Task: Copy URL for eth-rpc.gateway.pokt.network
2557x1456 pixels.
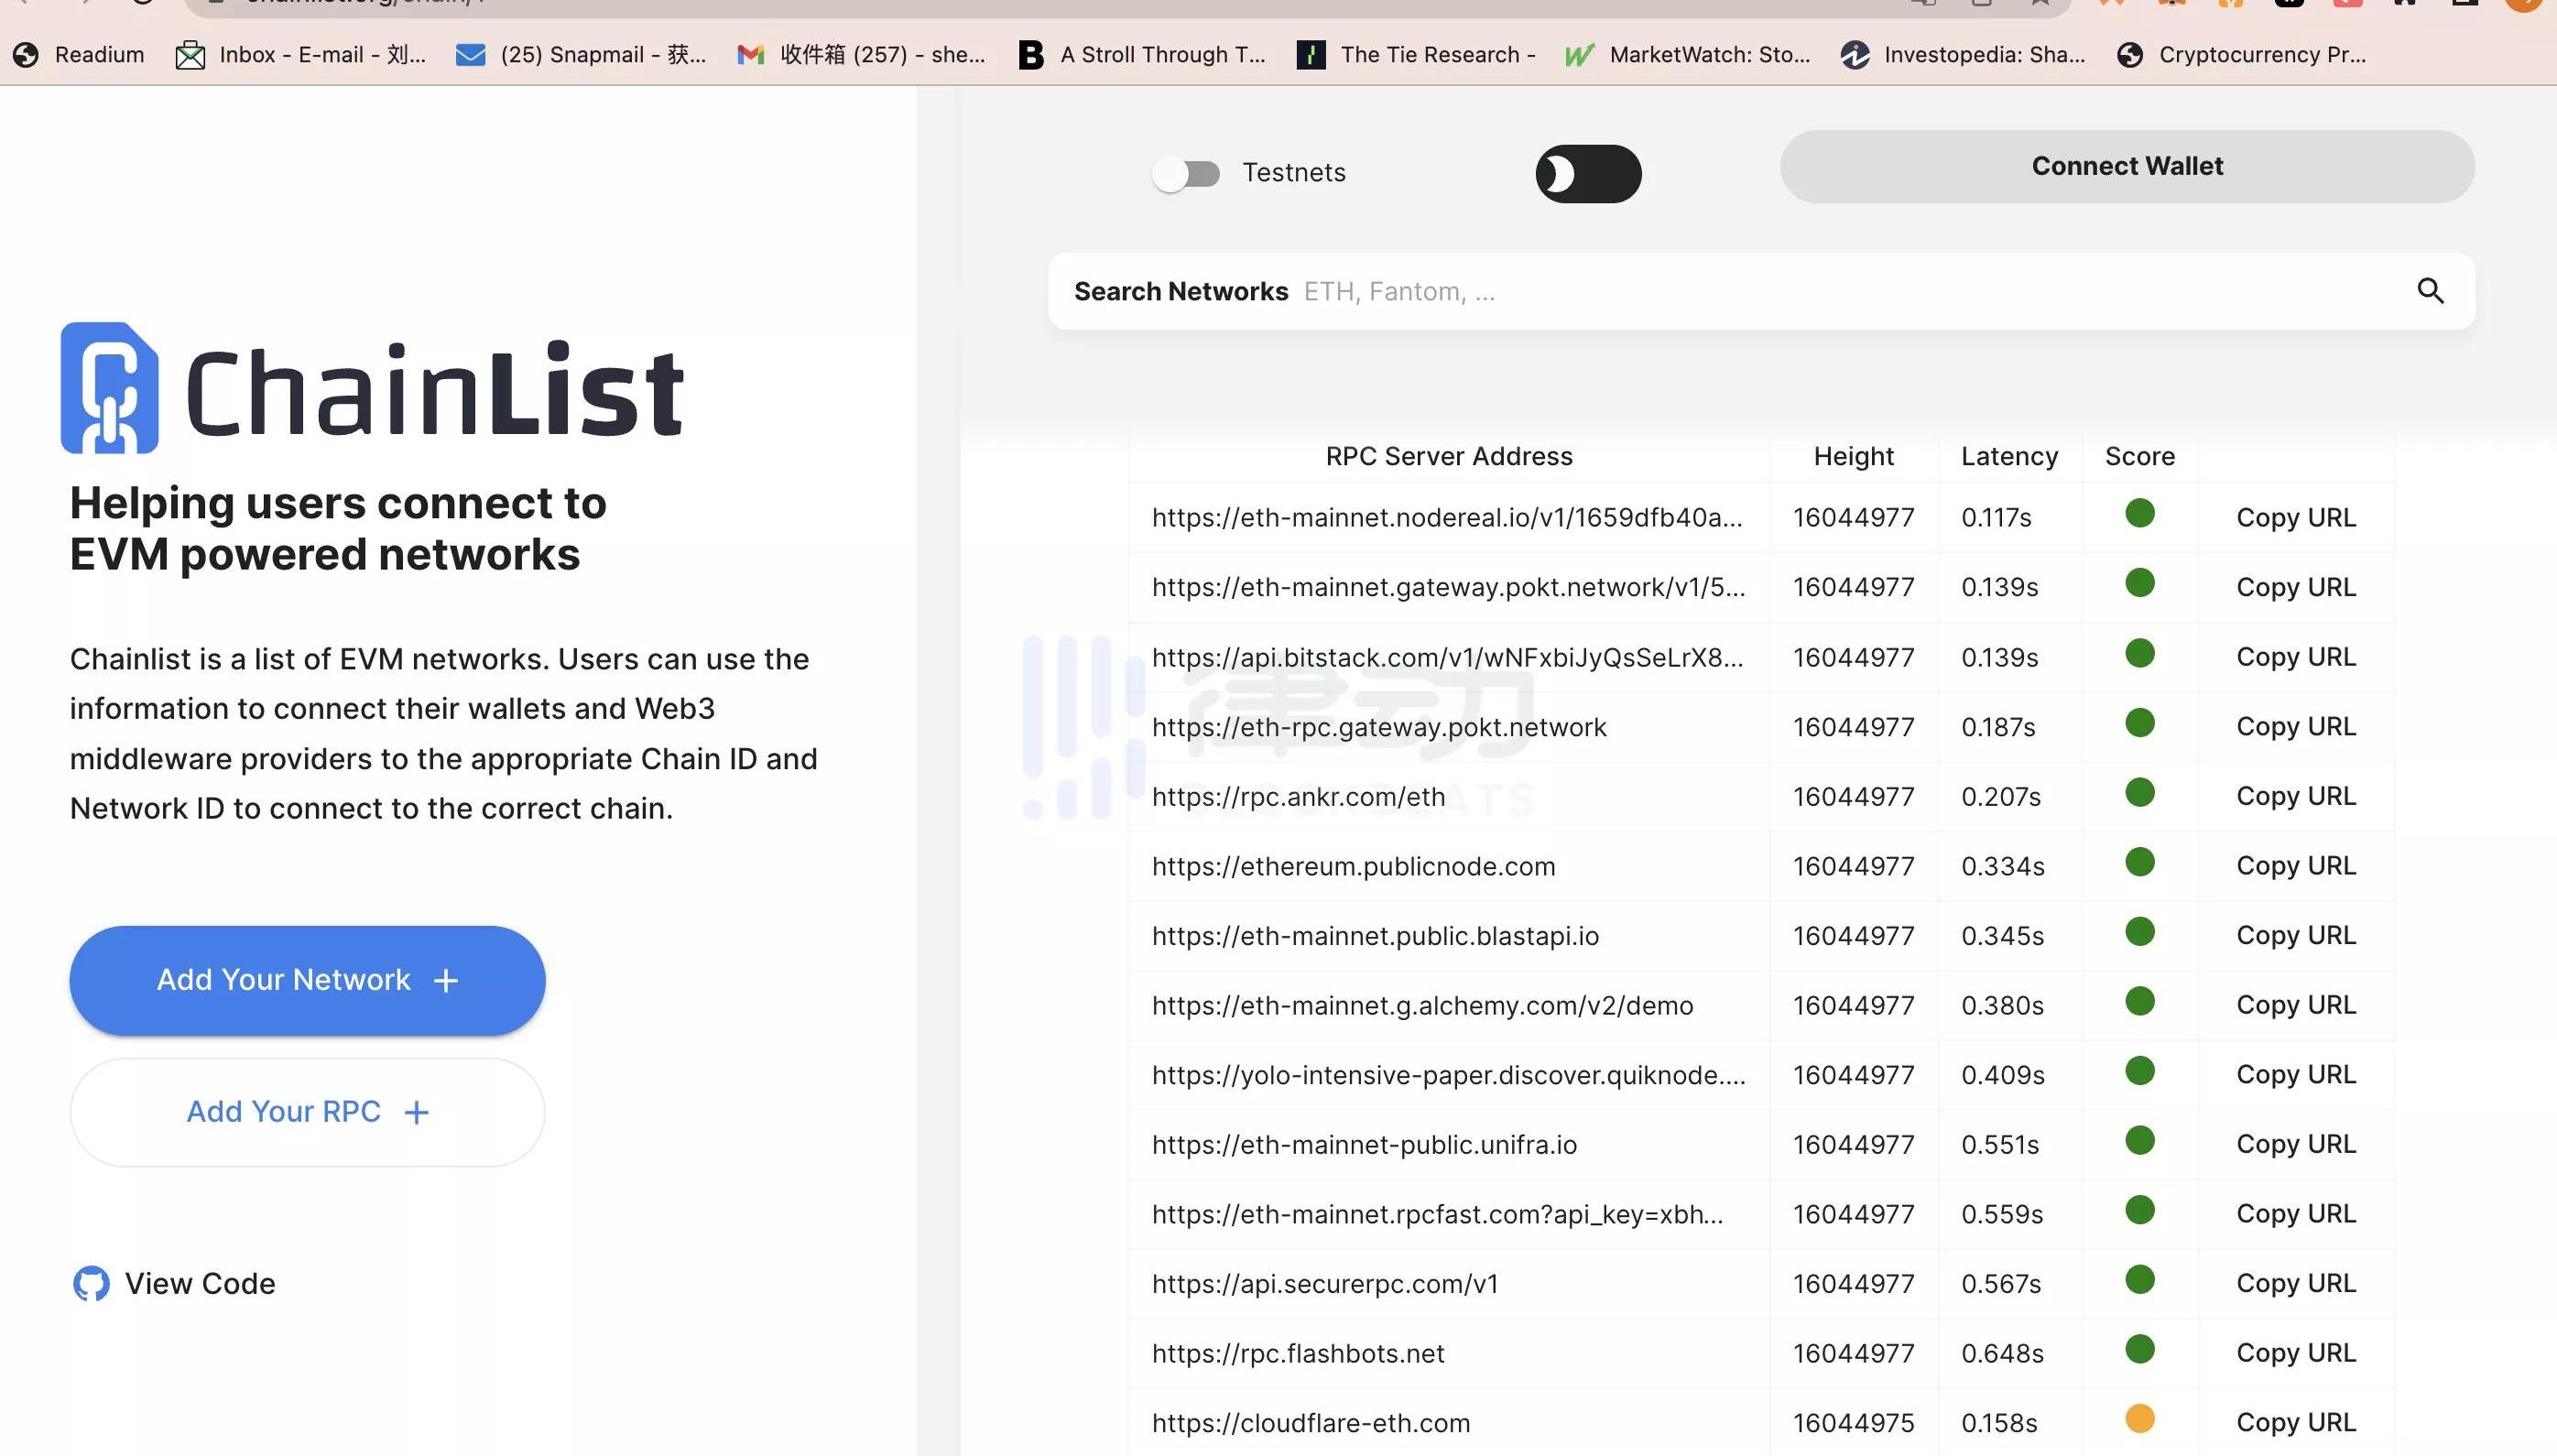Action: 2296,726
